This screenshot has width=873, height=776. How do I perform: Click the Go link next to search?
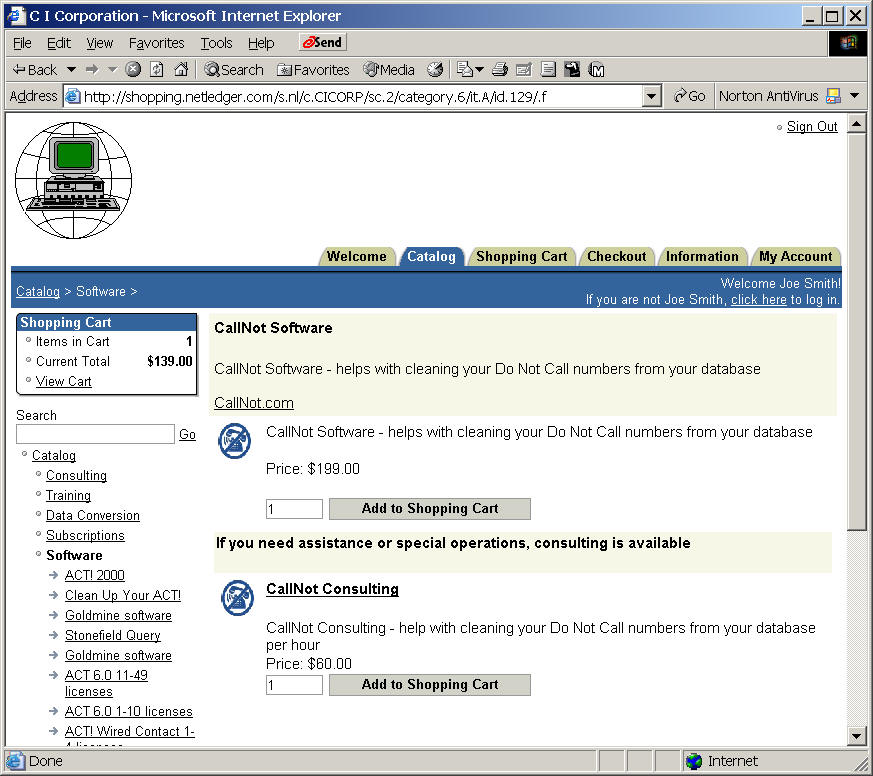(187, 435)
